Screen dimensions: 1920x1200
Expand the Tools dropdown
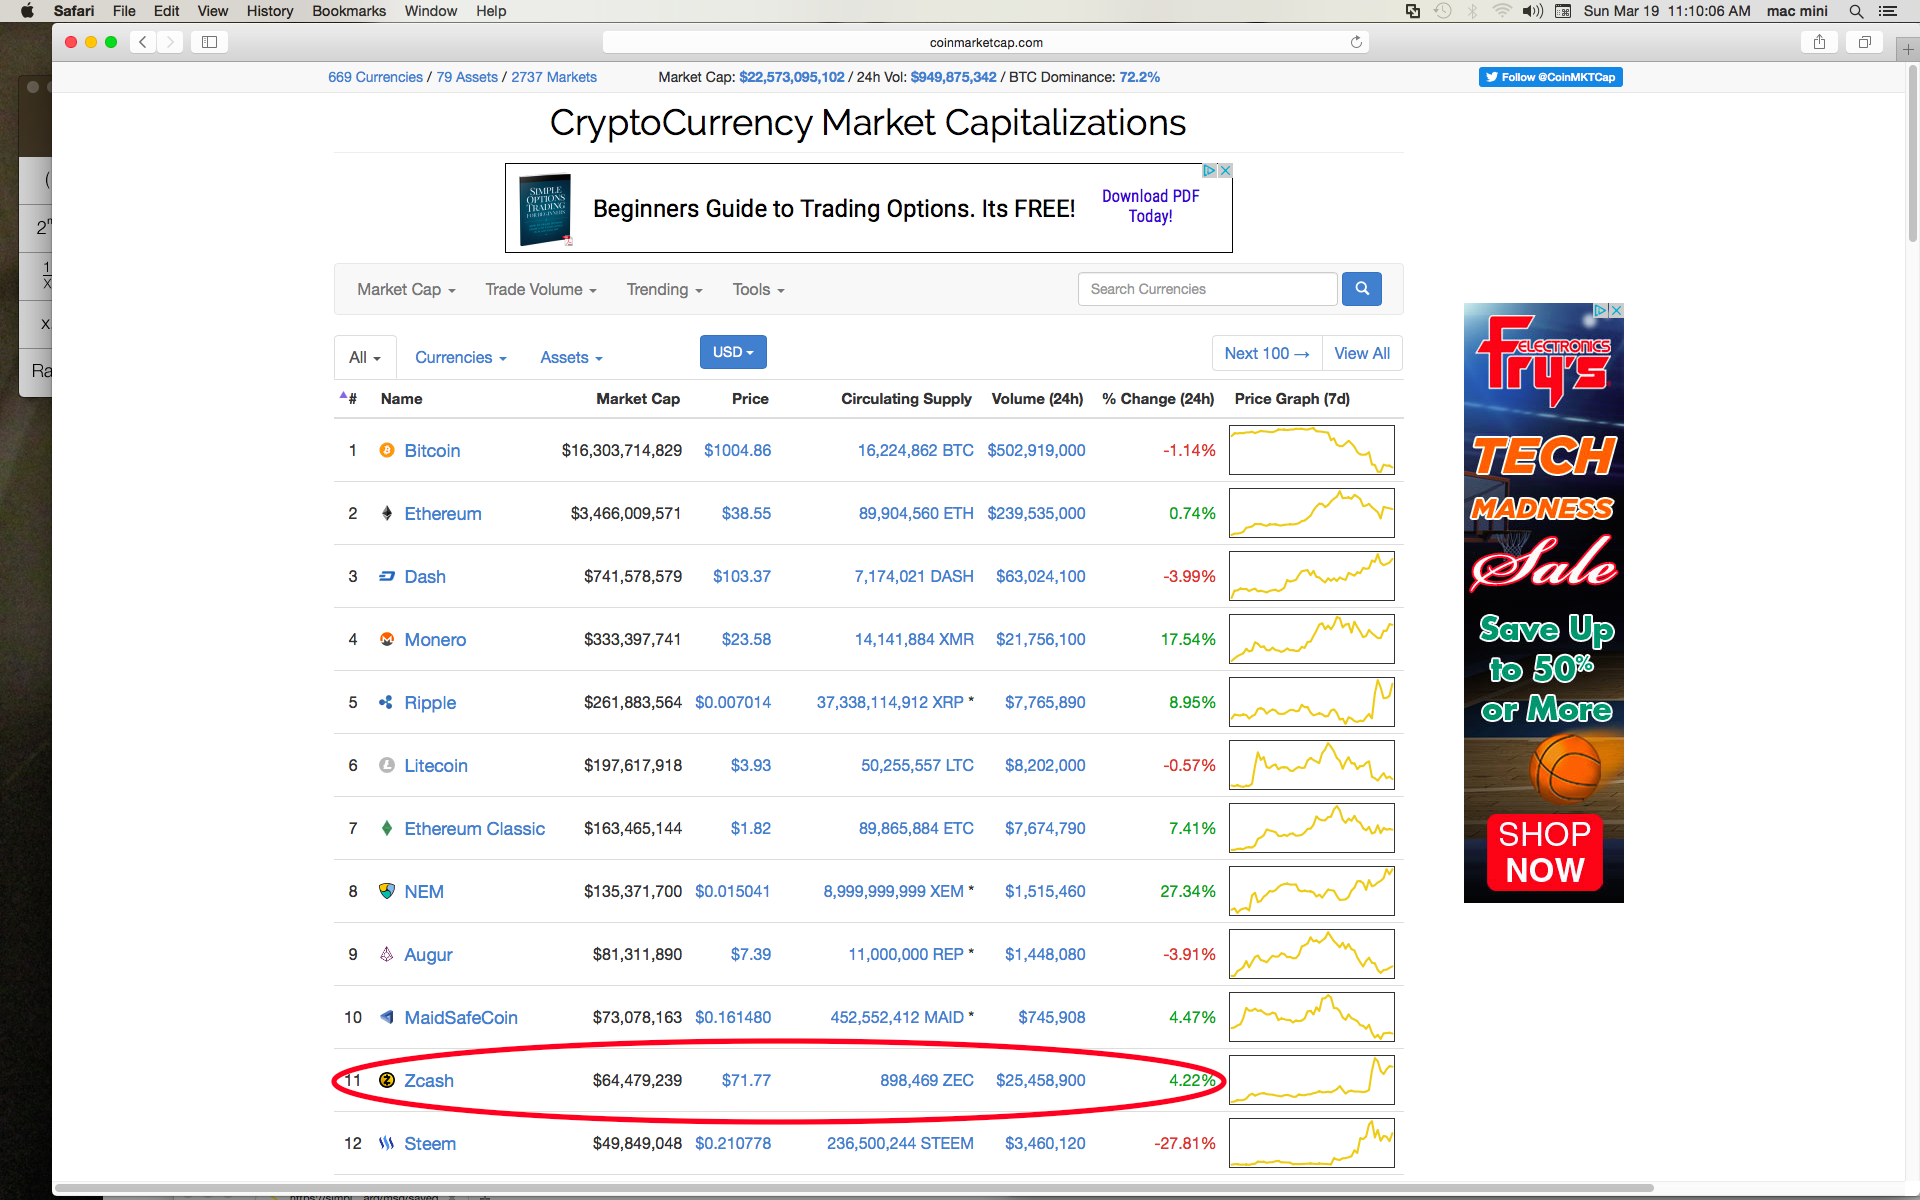coord(758,289)
